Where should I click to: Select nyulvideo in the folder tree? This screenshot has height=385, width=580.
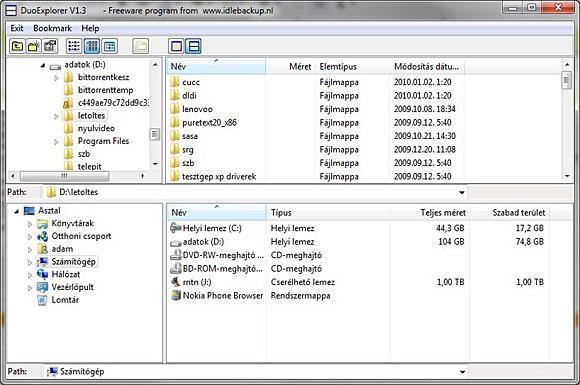point(96,129)
